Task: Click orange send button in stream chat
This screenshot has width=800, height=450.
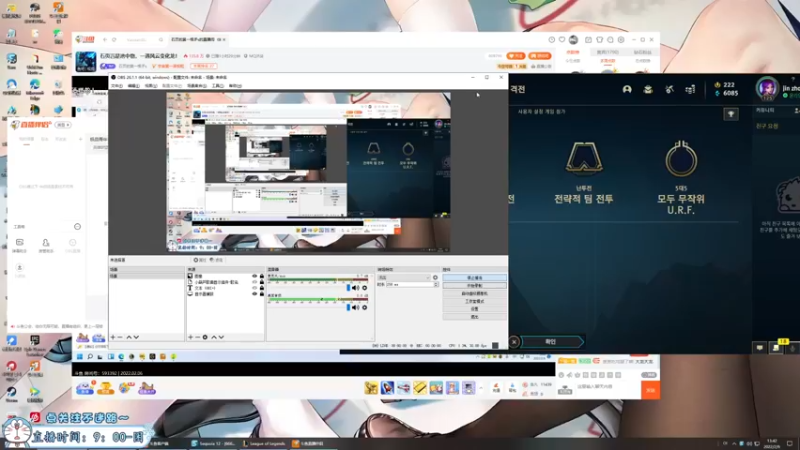Action: (x=651, y=390)
